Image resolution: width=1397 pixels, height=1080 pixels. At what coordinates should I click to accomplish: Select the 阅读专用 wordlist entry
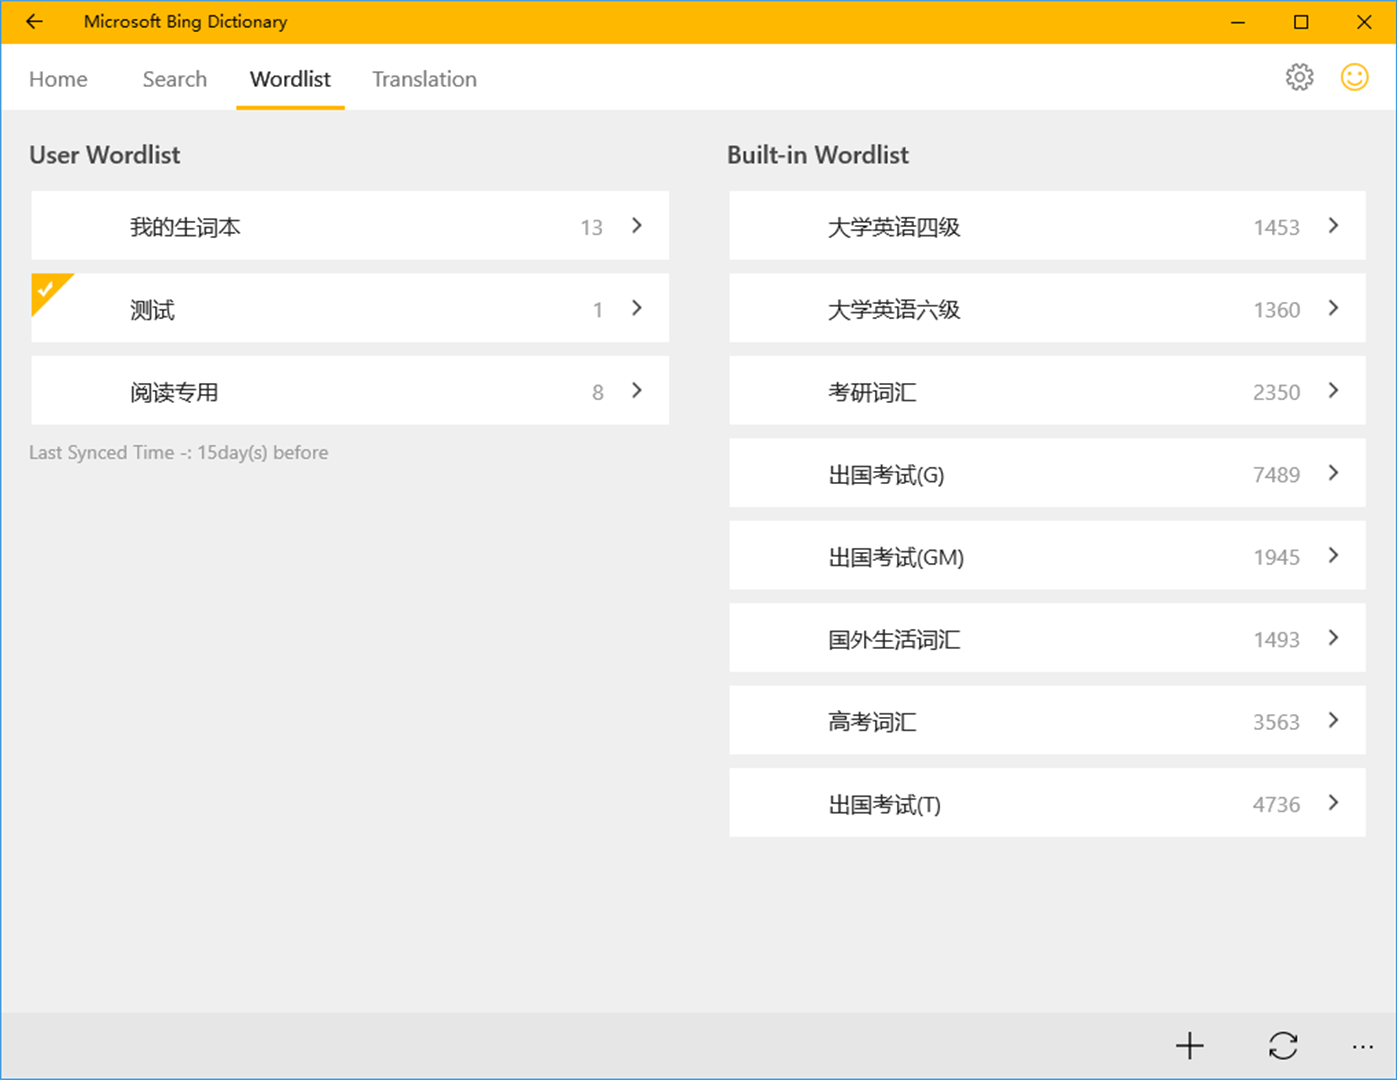click(x=350, y=391)
